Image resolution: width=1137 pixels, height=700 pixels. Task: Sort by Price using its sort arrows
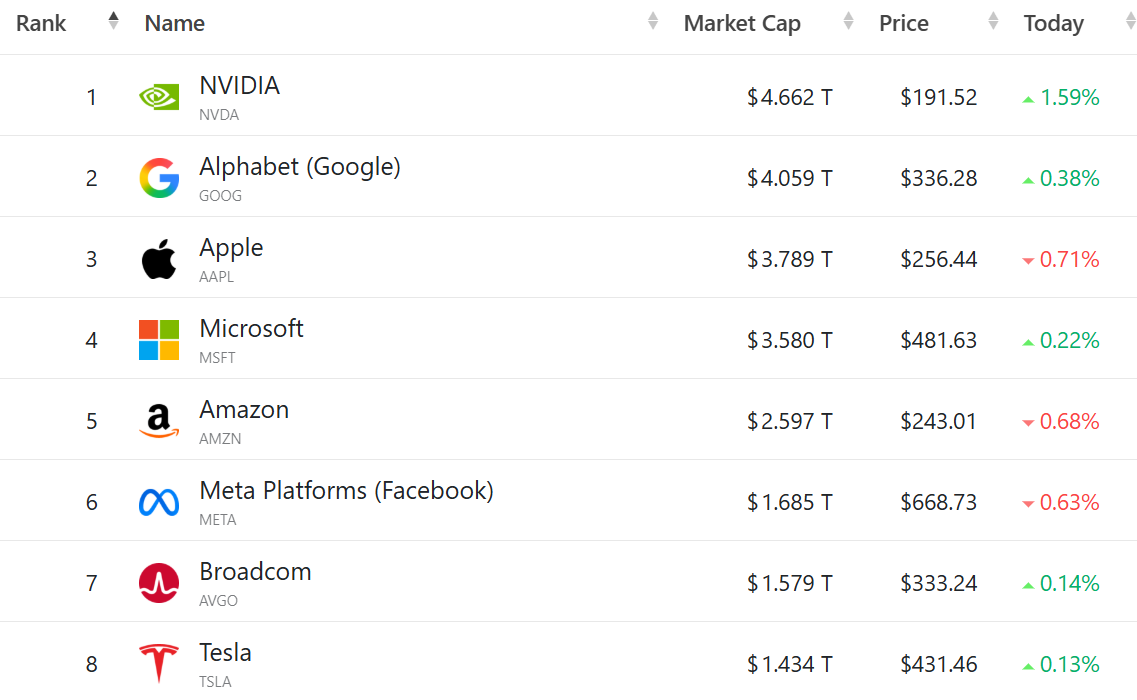coord(993,21)
